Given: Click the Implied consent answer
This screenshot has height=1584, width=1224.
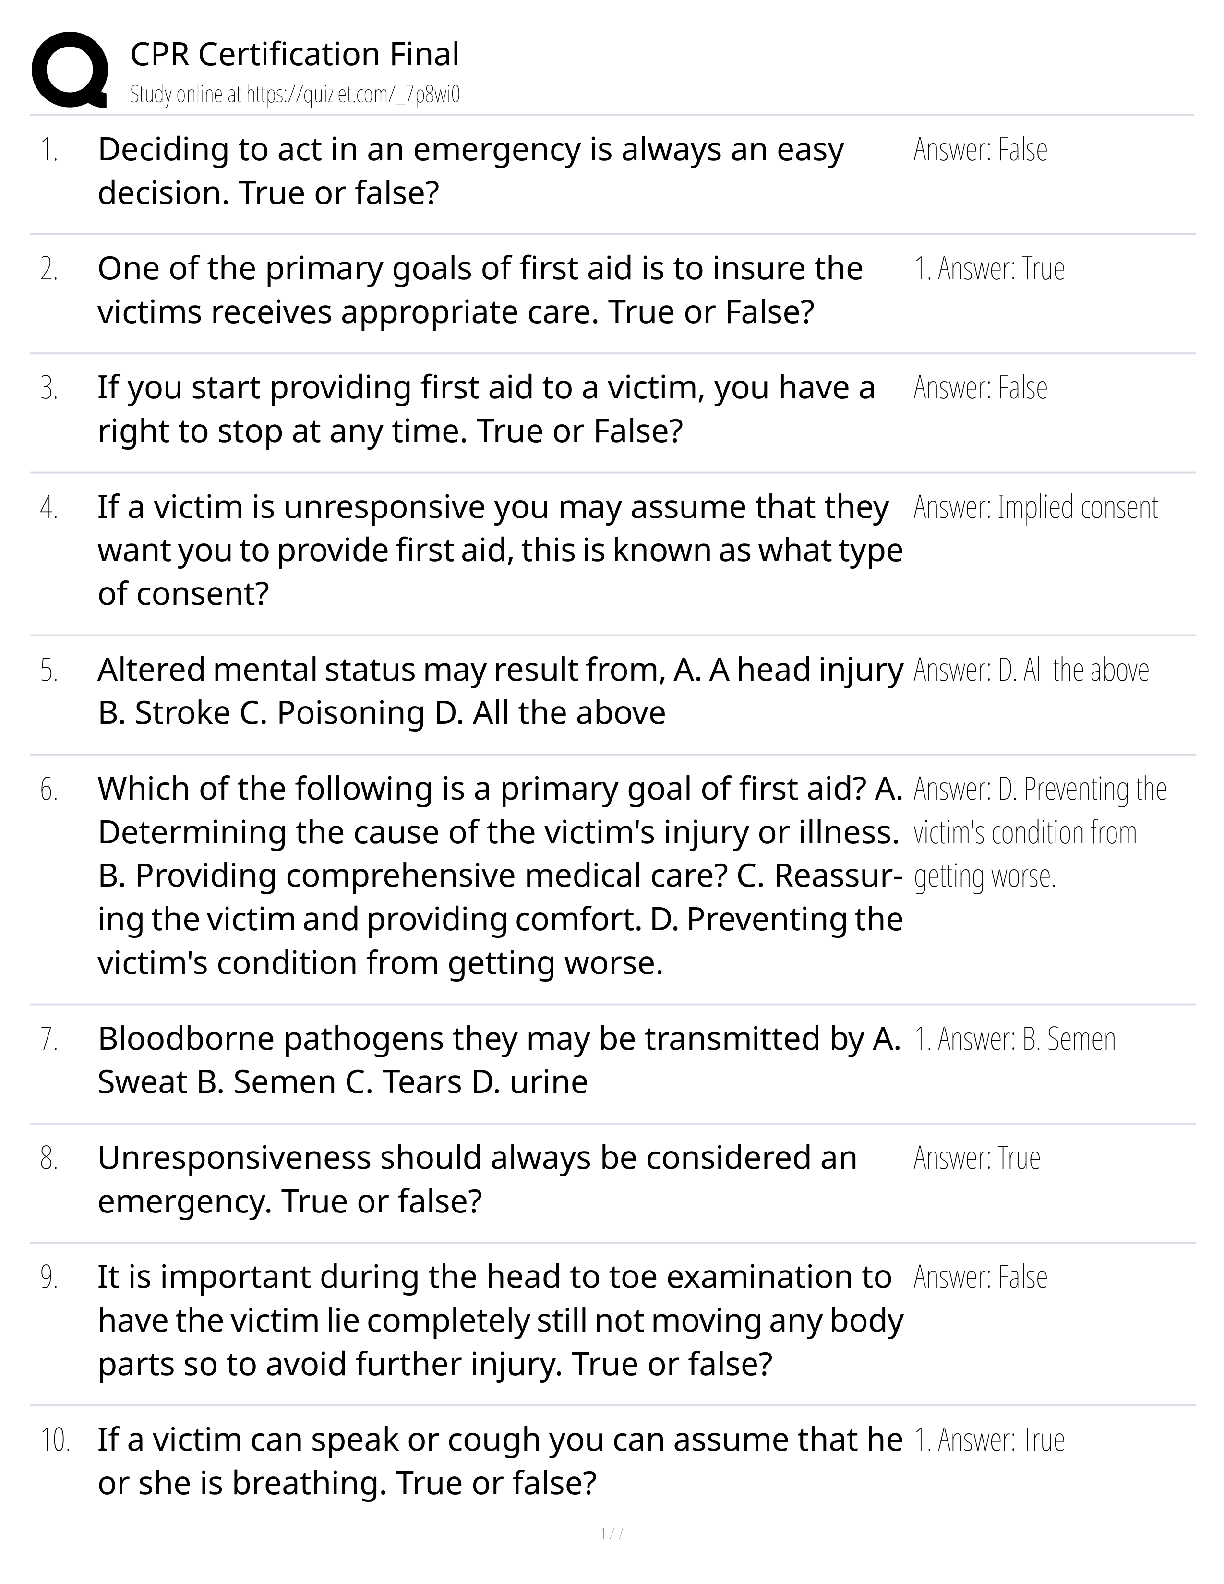Looking at the screenshot, I should 1036,508.
